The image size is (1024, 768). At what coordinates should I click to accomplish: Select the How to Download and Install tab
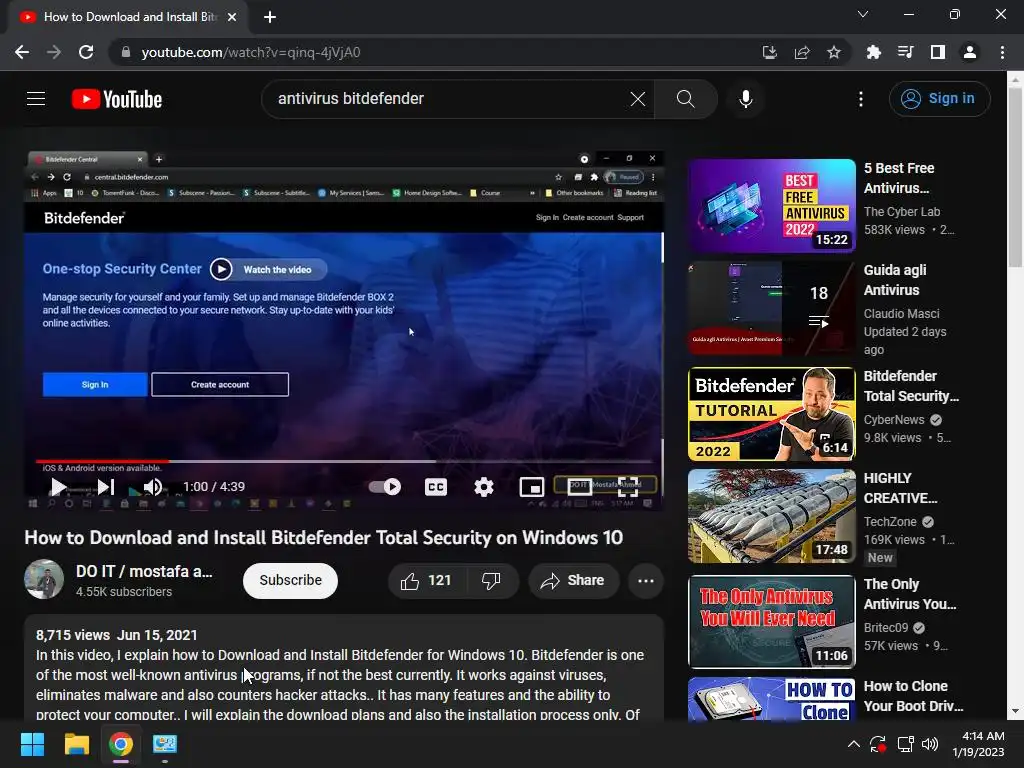[x=129, y=17]
